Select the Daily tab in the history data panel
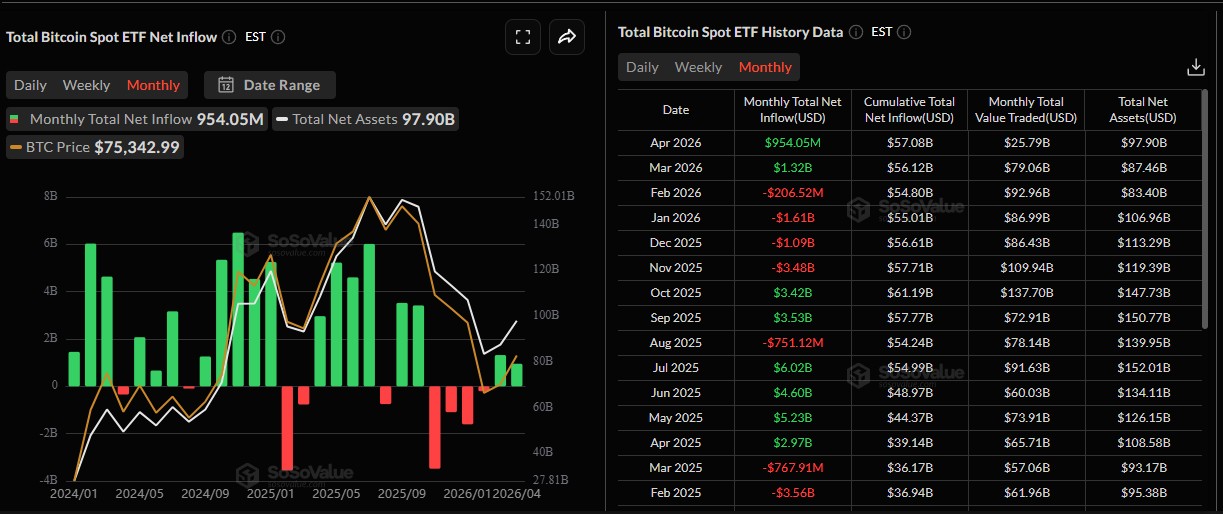The image size is (1223, 514). [x=642, y=67]
